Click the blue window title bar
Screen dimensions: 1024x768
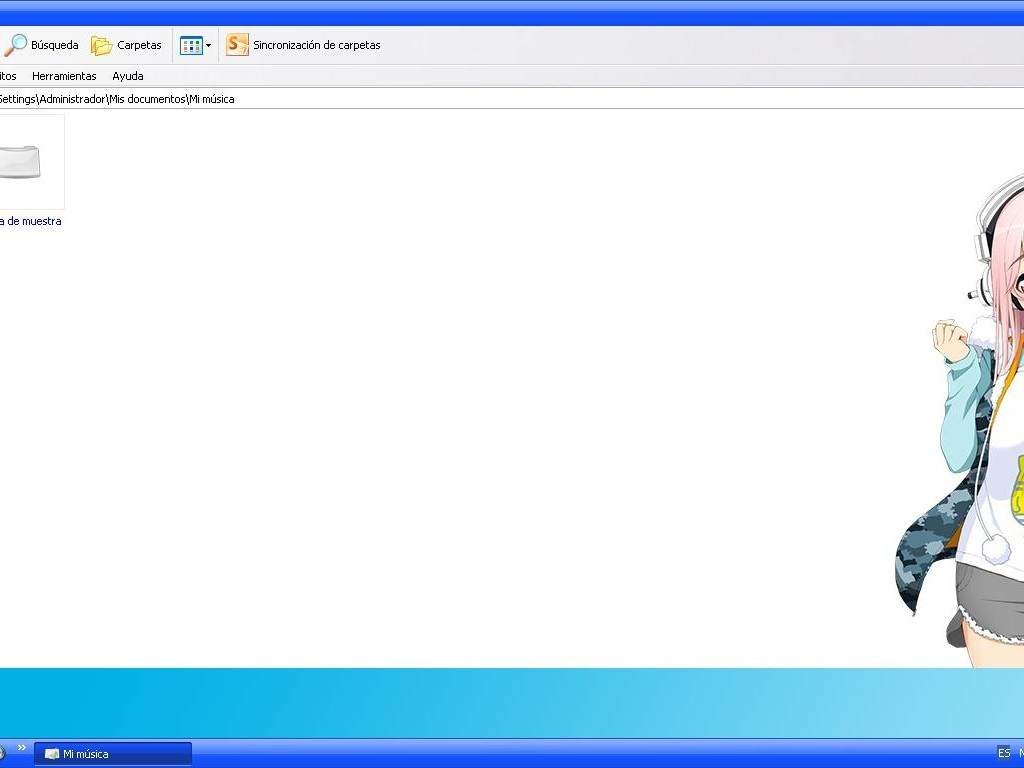512,13
